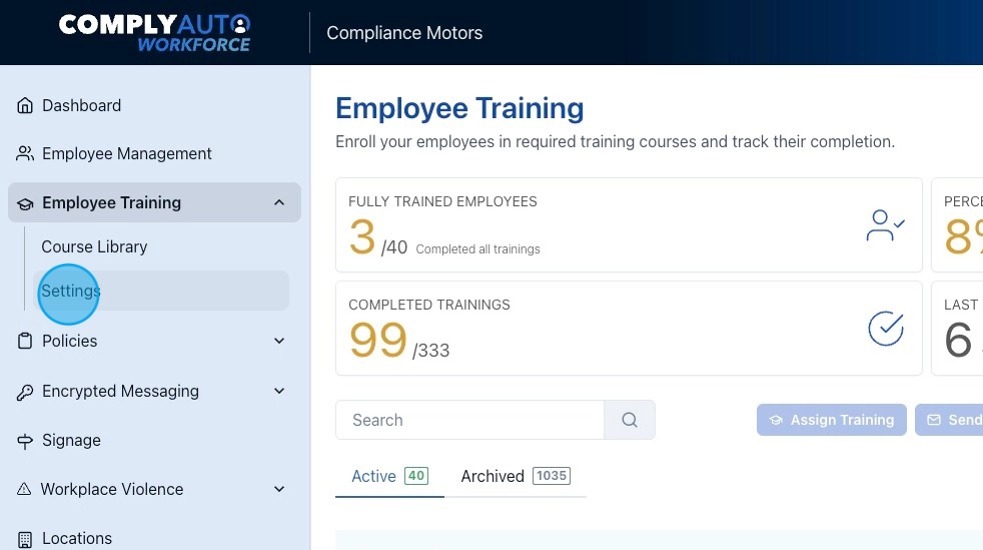983x550 pixels.
Task: Click into the Search input field
Action: pos(470,420)
